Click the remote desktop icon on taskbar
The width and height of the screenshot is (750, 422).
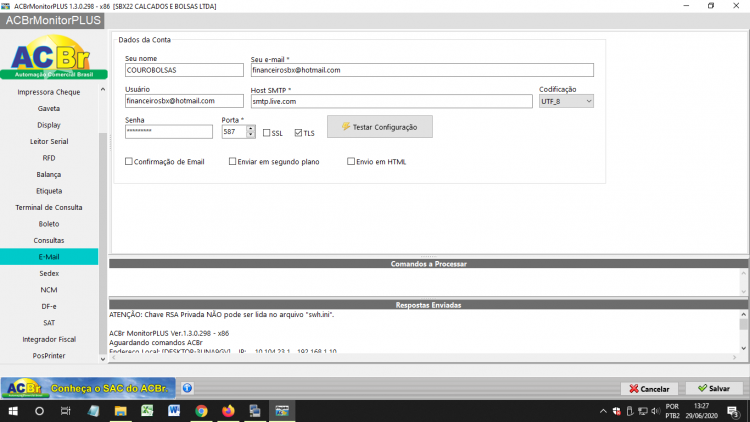click(255, 411)
